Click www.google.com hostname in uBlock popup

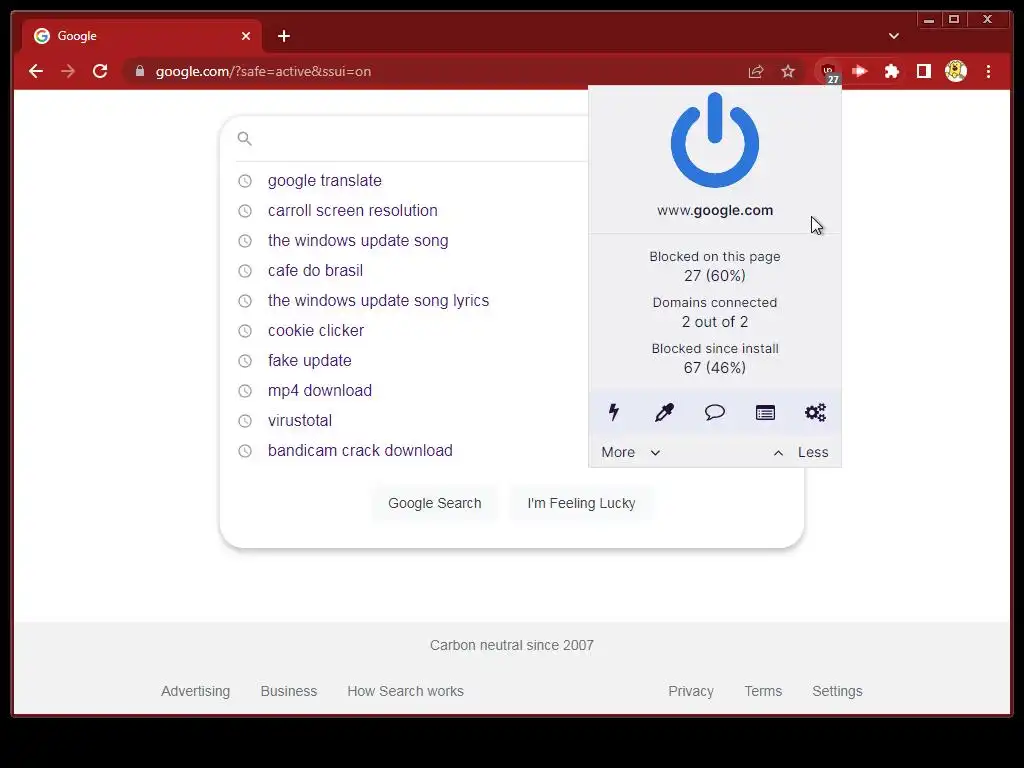(714, 210)
